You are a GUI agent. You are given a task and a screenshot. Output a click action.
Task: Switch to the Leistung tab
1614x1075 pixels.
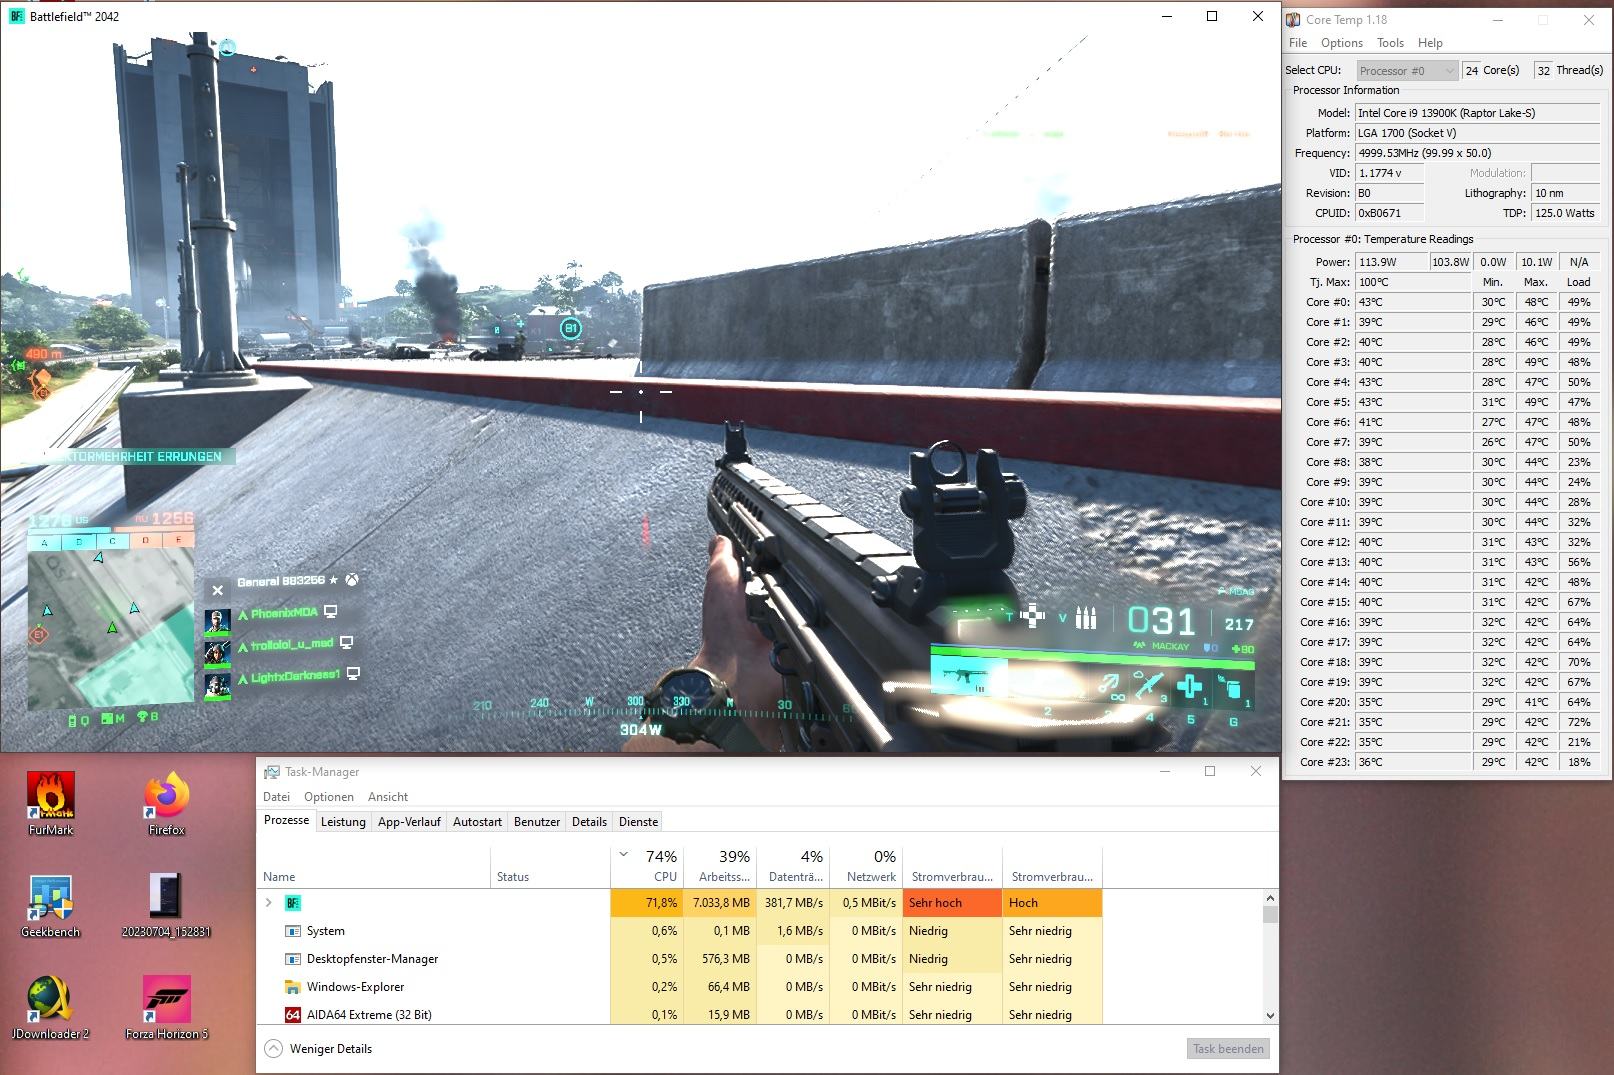(x=343, y=822)
